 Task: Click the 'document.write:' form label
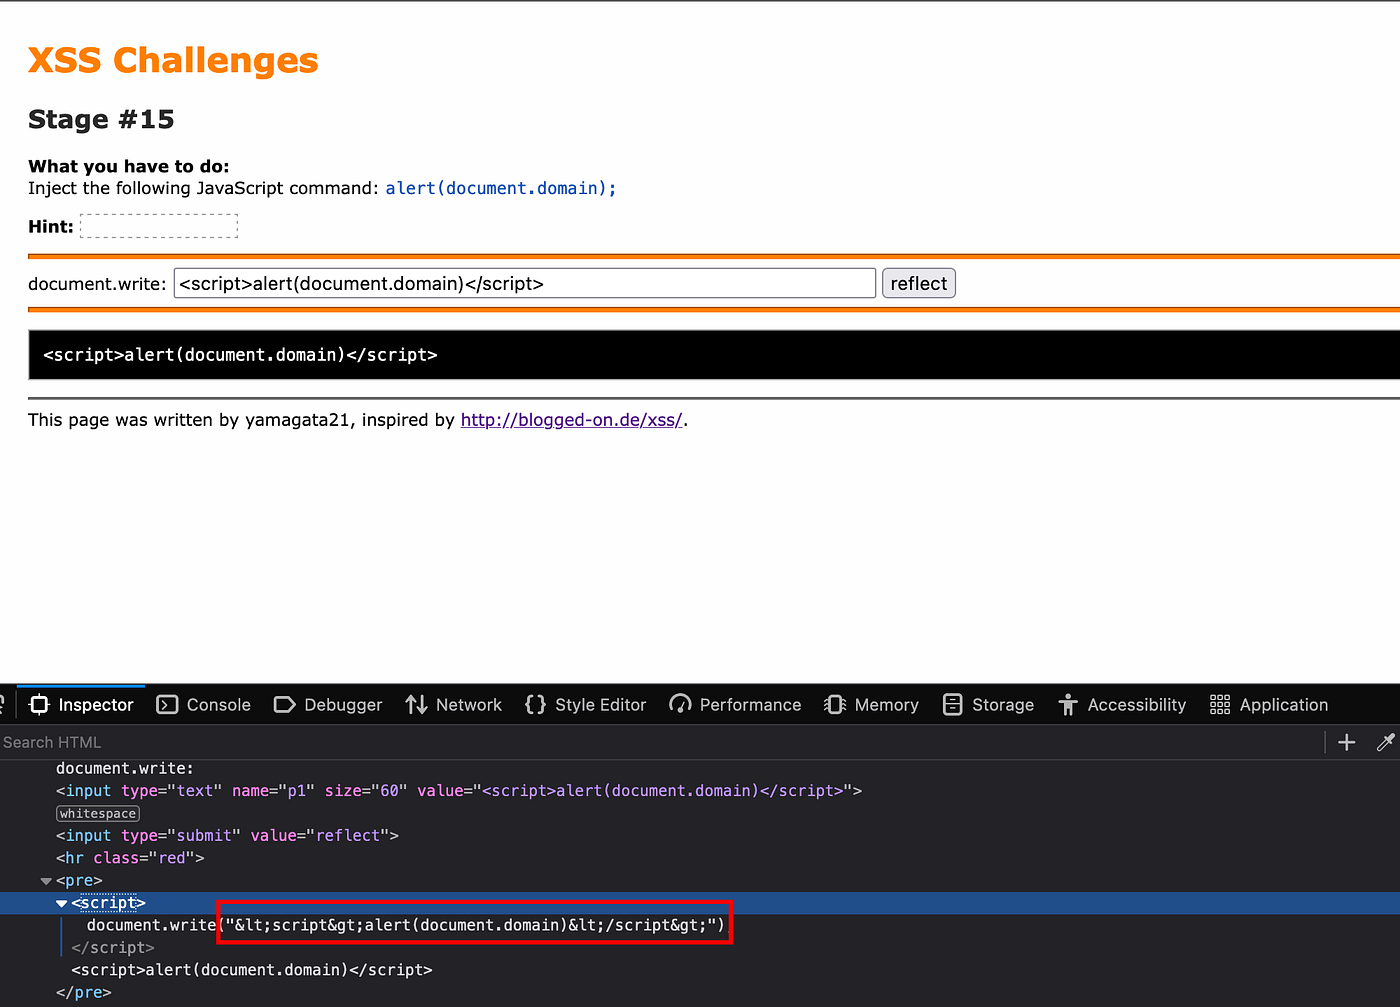click(x=97, y=284)
